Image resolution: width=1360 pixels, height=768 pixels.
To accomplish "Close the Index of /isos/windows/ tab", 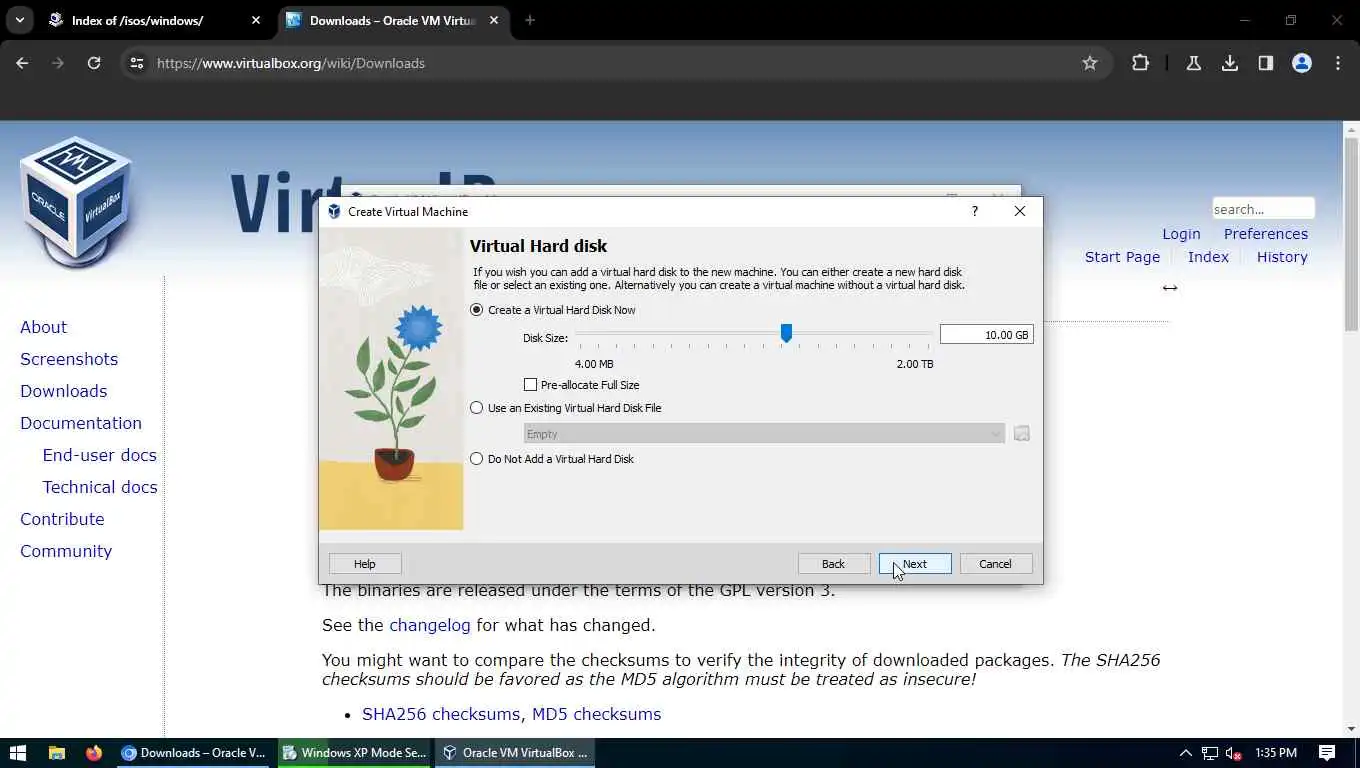I will tap(256, 20).
